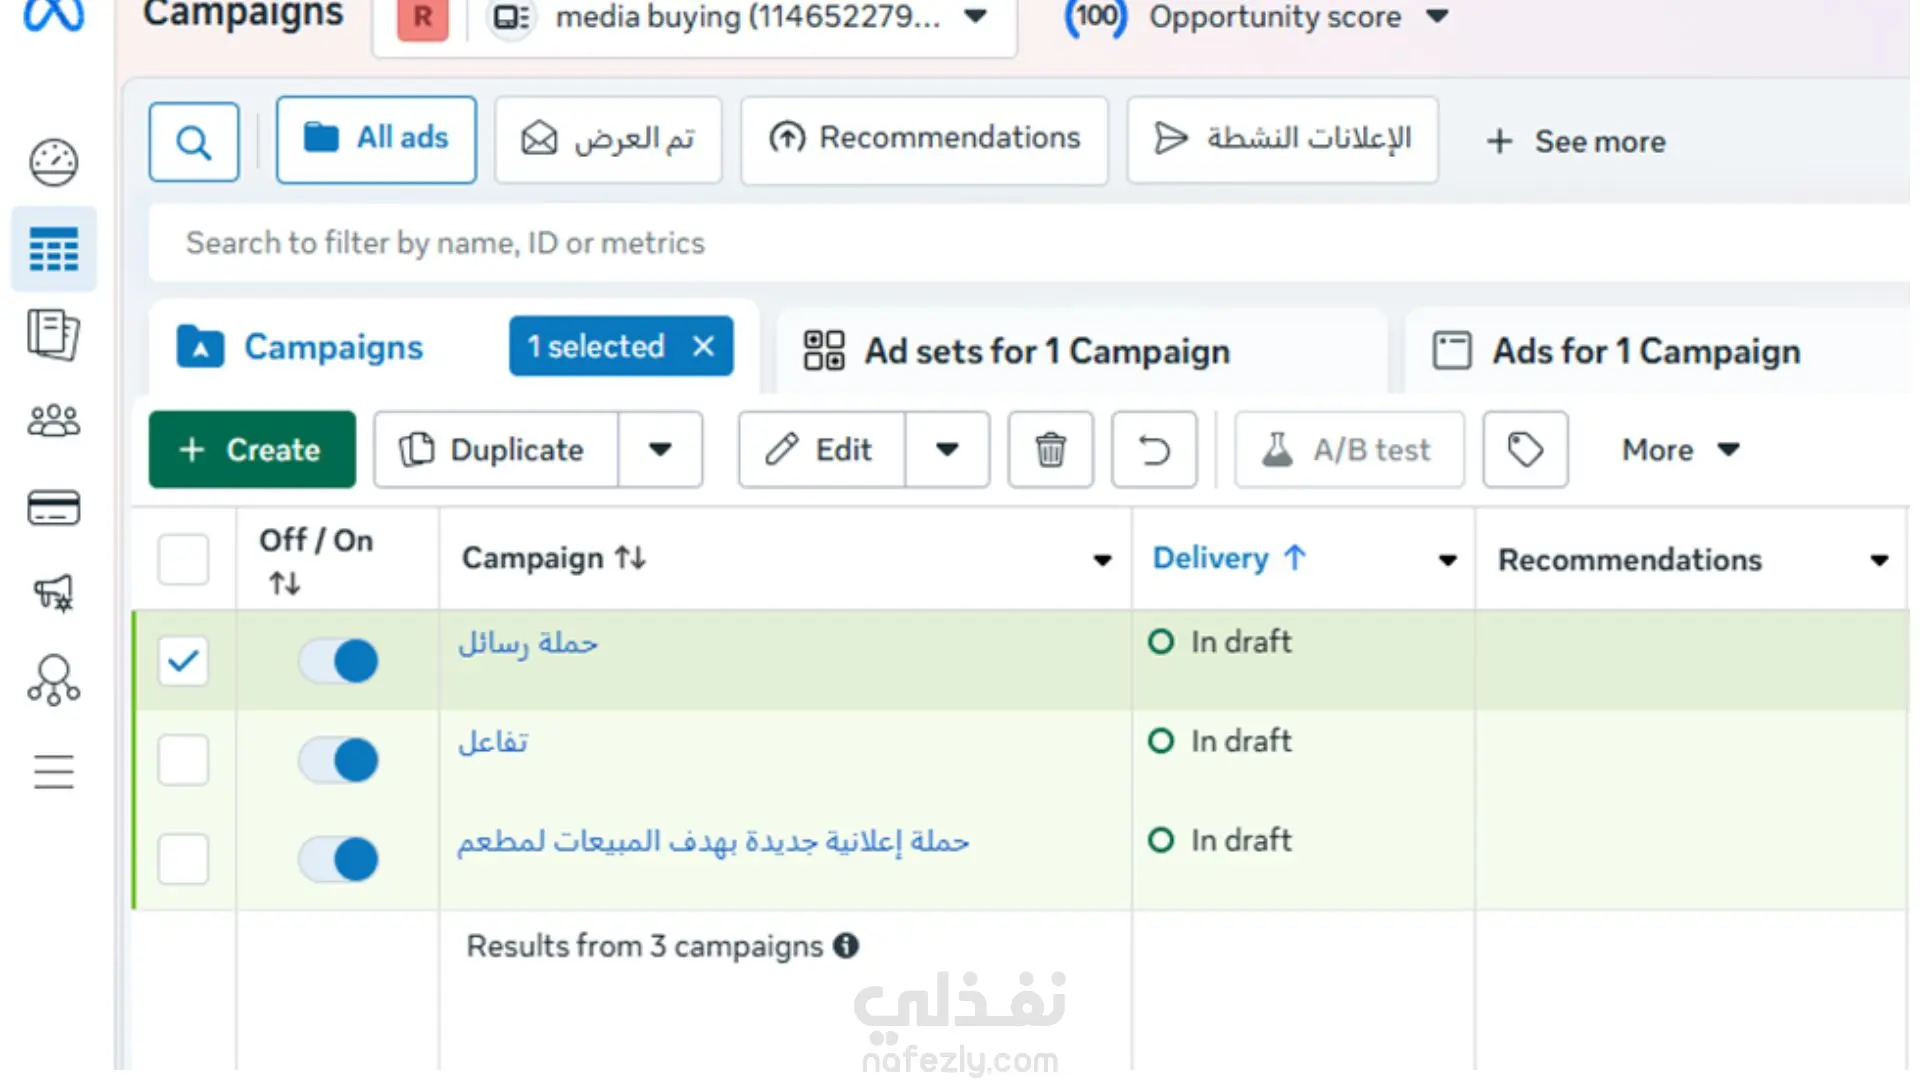The image size is (1920, 1080).
Task: Click the green Create button
Action: point(252,450)
